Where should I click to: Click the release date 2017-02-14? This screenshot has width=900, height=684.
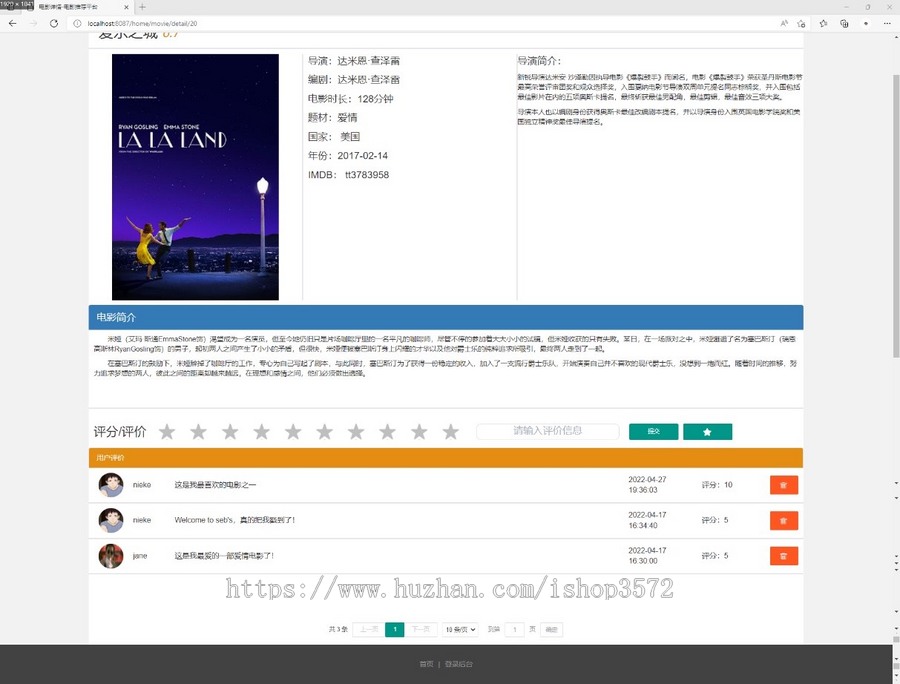(362, 156)
